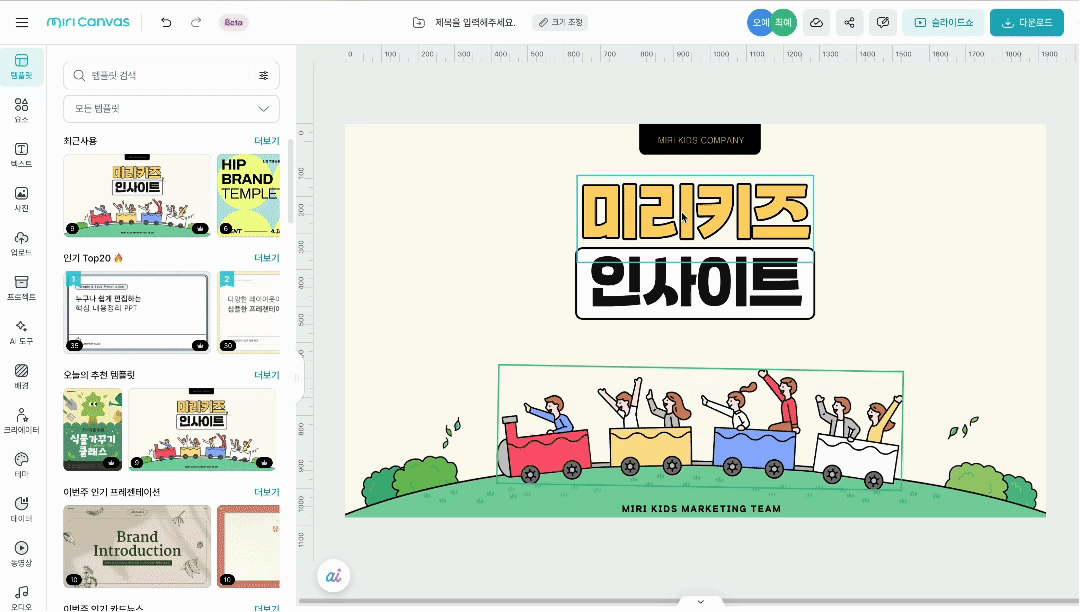This screenshot has width=1080, height=612.
Task: Select the 템플릿 templates sidebar tab
Action: coord(22,67)
